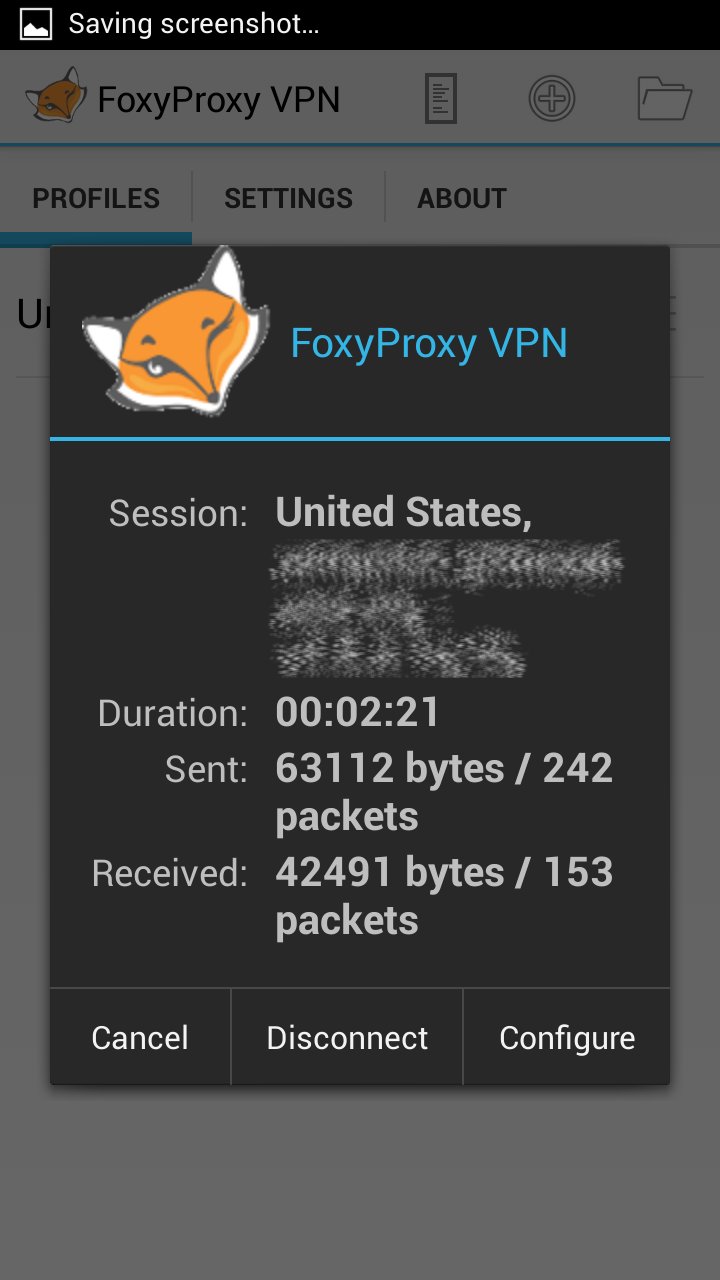Switch to the PROFILES tab
Image resolution: width=720 pixels, height=1280 pixels.
tap(96, 198)
